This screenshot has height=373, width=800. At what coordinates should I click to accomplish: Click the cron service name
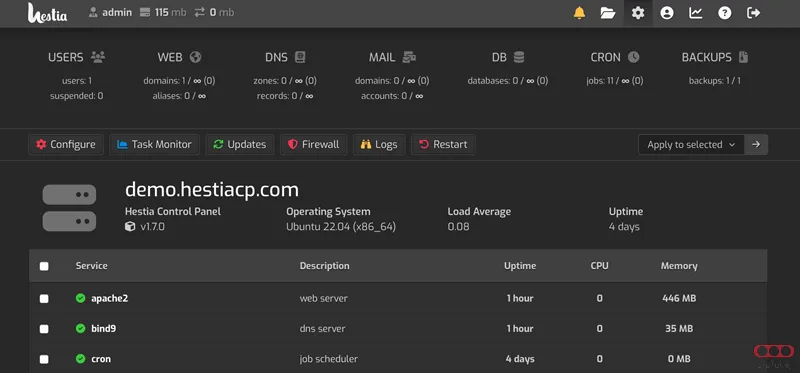coord(101,359)
